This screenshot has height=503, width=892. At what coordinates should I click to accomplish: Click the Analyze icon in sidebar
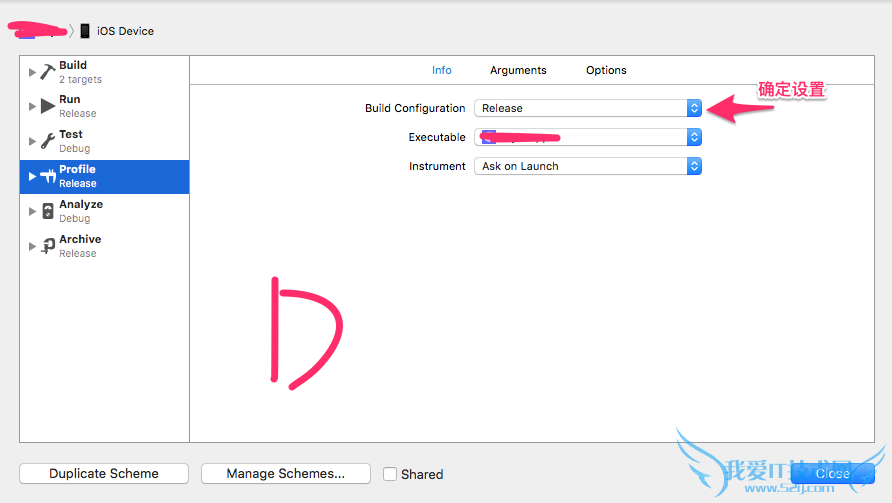[x=48, y=211]
